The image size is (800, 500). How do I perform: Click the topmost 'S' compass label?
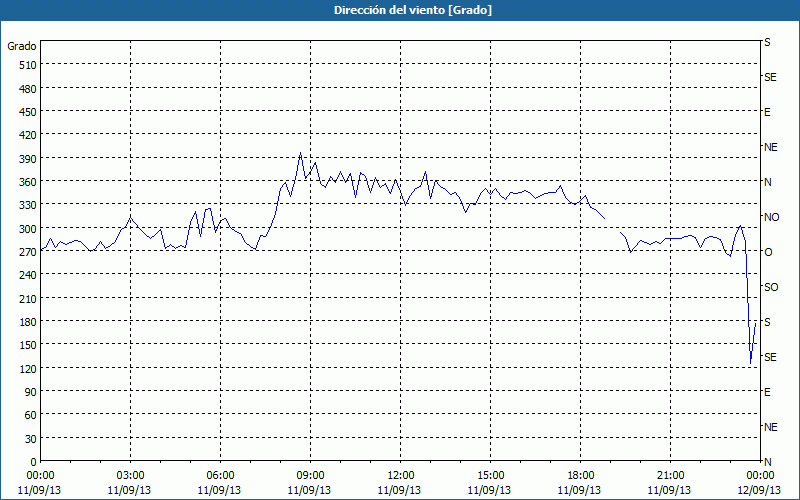point(767,42)
